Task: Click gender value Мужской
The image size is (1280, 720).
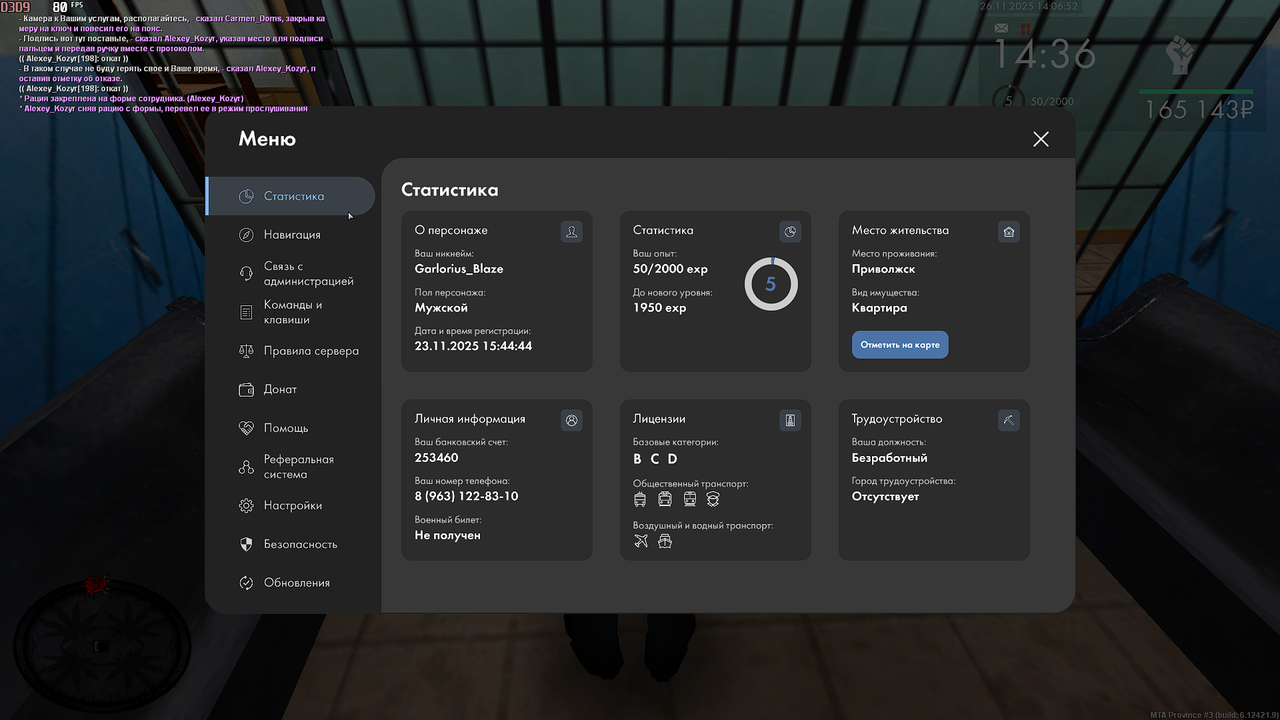Action: pyautogui.click(x=441, y=308)
